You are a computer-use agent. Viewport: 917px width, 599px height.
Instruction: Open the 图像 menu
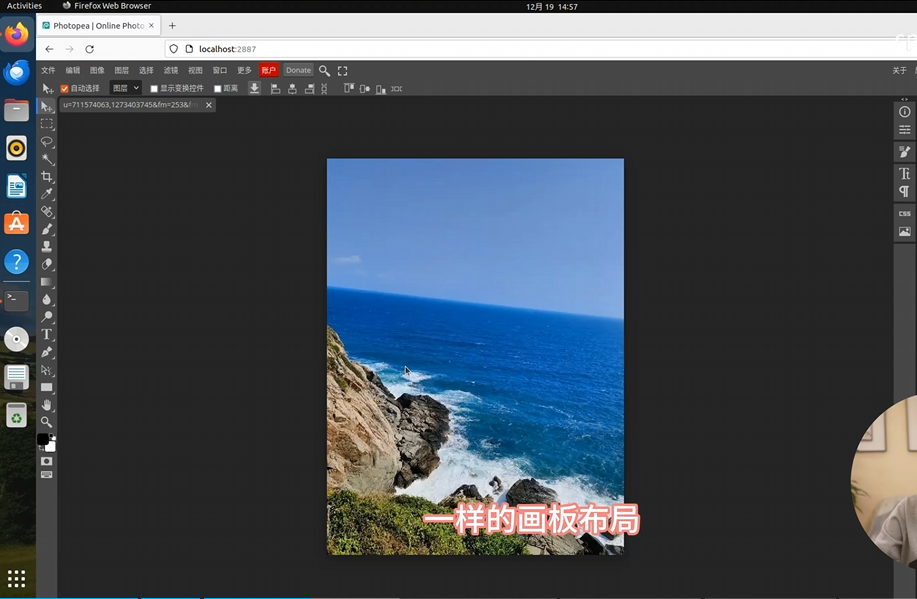(x=97, y=71)
